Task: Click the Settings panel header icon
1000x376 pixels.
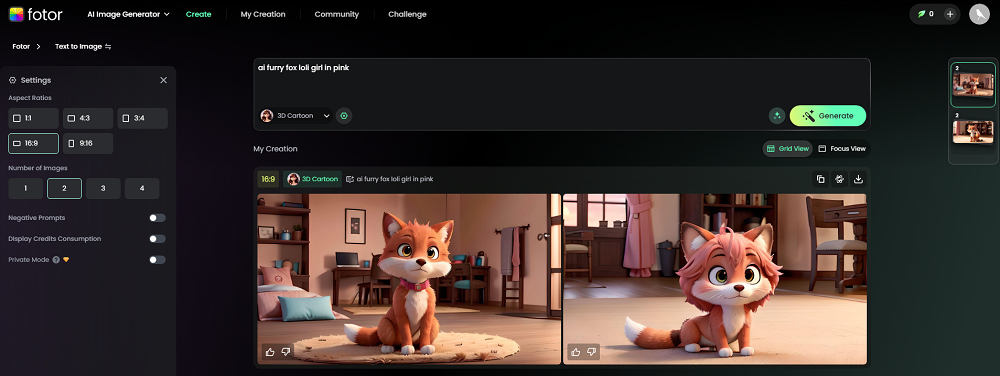Action: 12,80
